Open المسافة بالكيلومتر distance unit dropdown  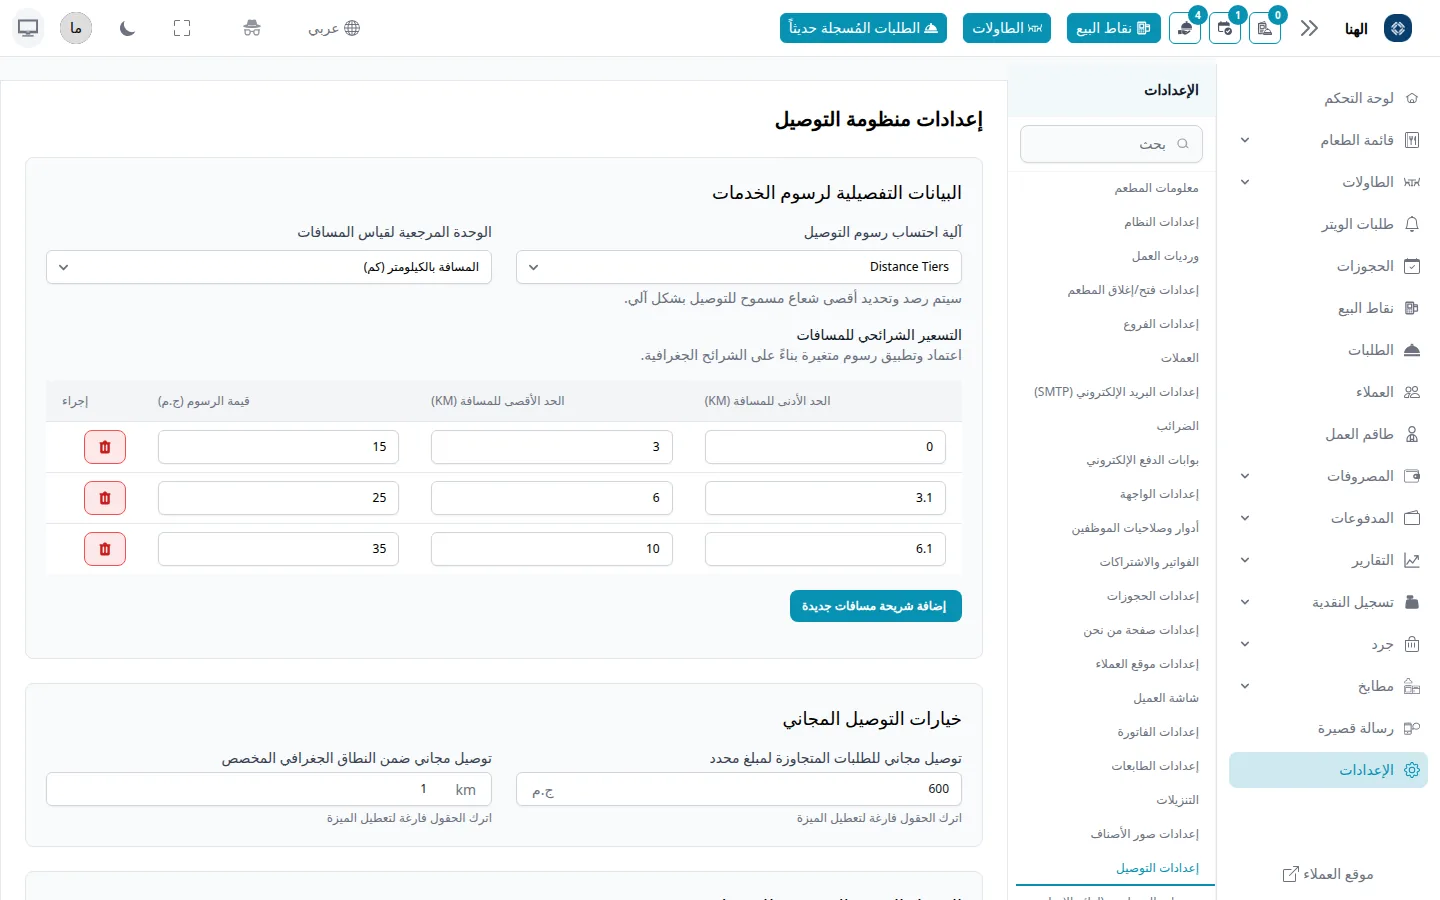click(x=269, y=267)
